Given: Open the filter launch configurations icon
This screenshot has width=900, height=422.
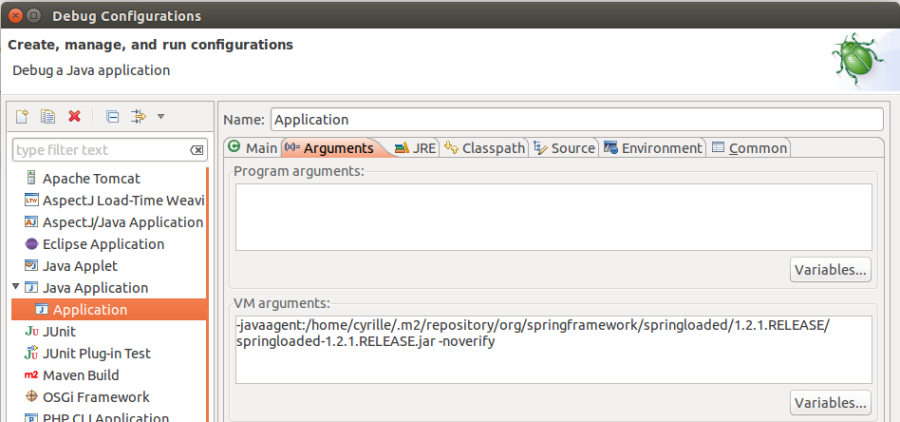Looking at the screenshot, I should pos(138,117).
